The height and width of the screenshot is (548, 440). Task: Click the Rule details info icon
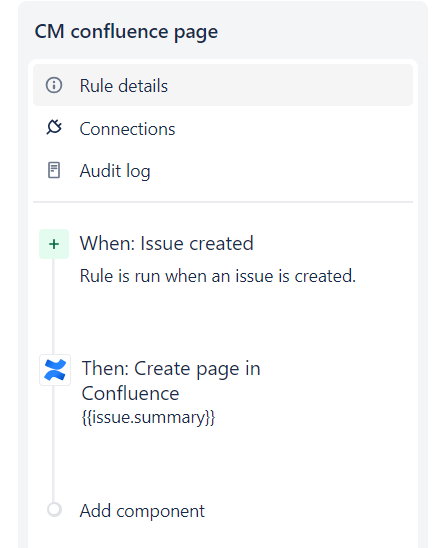54,85
